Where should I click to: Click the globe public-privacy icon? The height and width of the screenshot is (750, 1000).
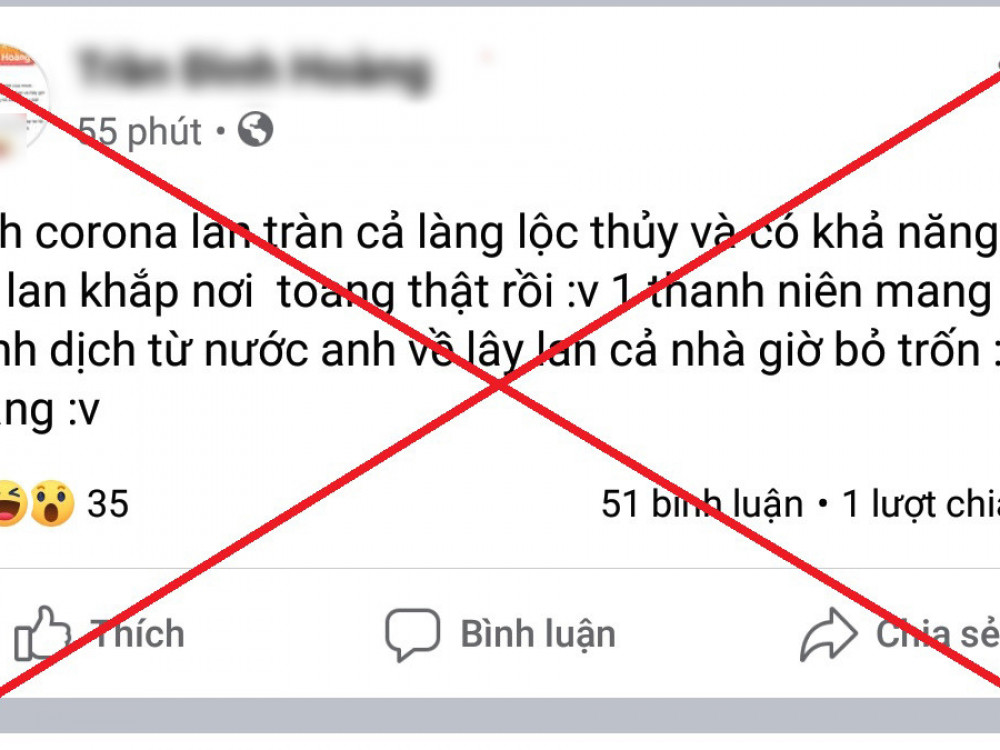click(256, 129)
